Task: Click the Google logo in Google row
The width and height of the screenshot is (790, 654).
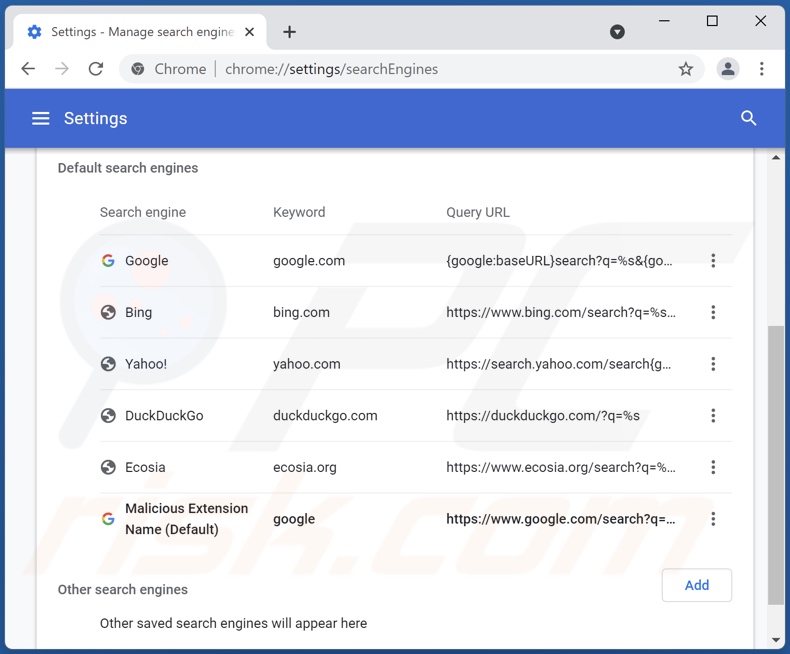Action: coord(108,260)
